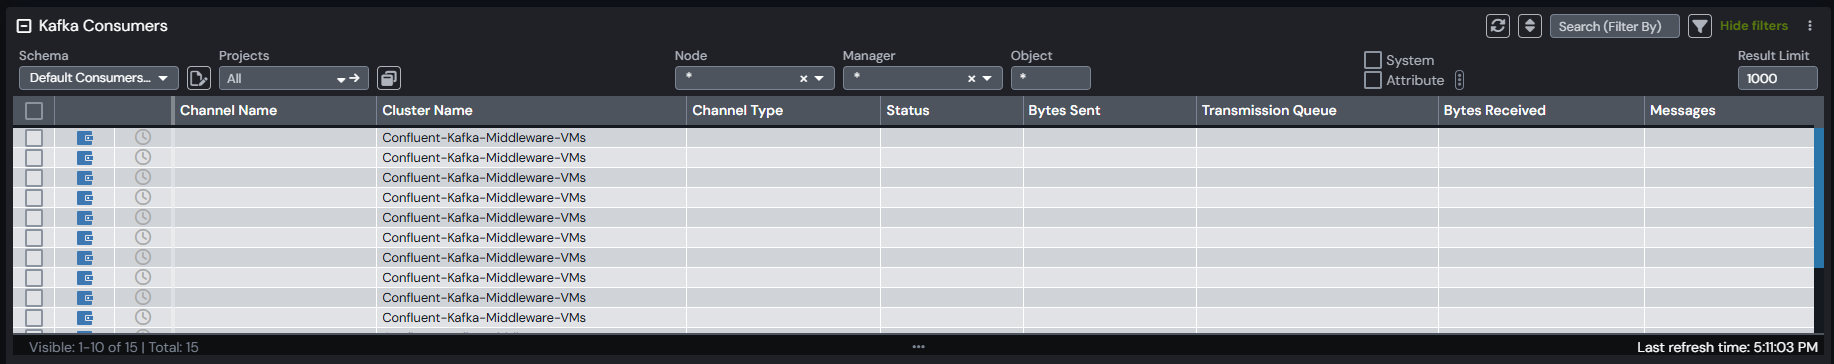Image resolution: width=1834 pixels, height=364 pixels.
Task: Click the edit schema icon
Action: coord(199,78)
